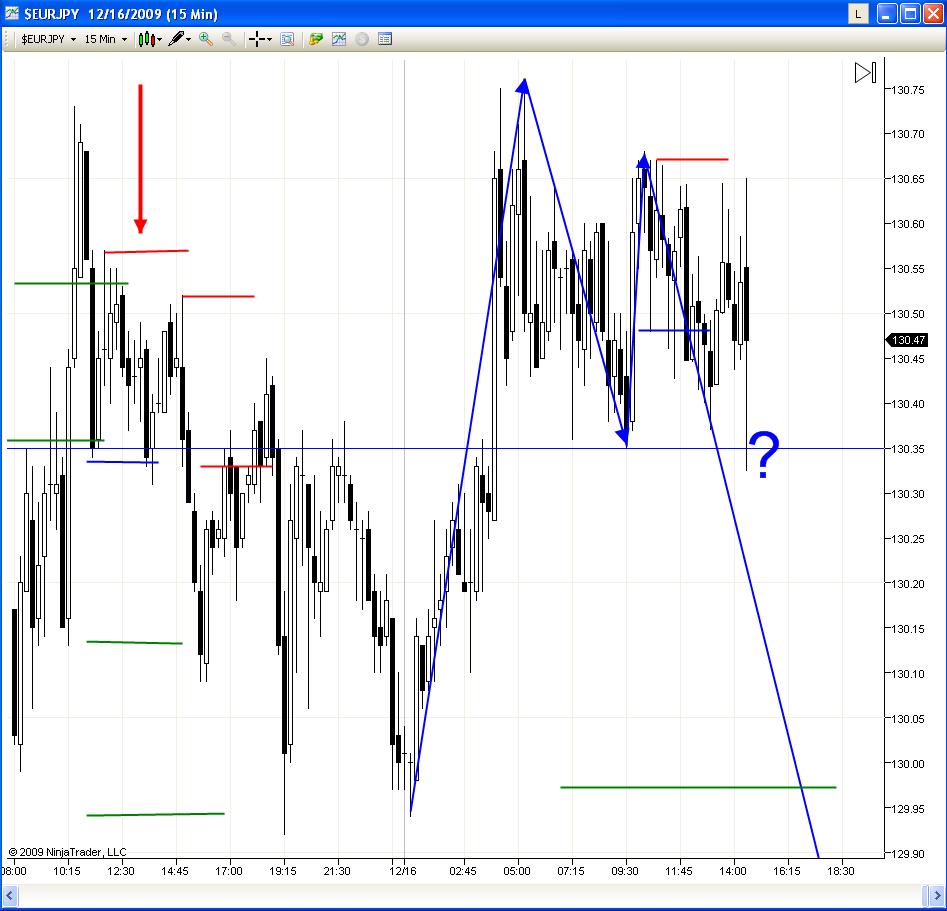The width and height of the screenshot is (947, 911).
Task: Click the 18:30 time axis label
Action: pos(841,871)
